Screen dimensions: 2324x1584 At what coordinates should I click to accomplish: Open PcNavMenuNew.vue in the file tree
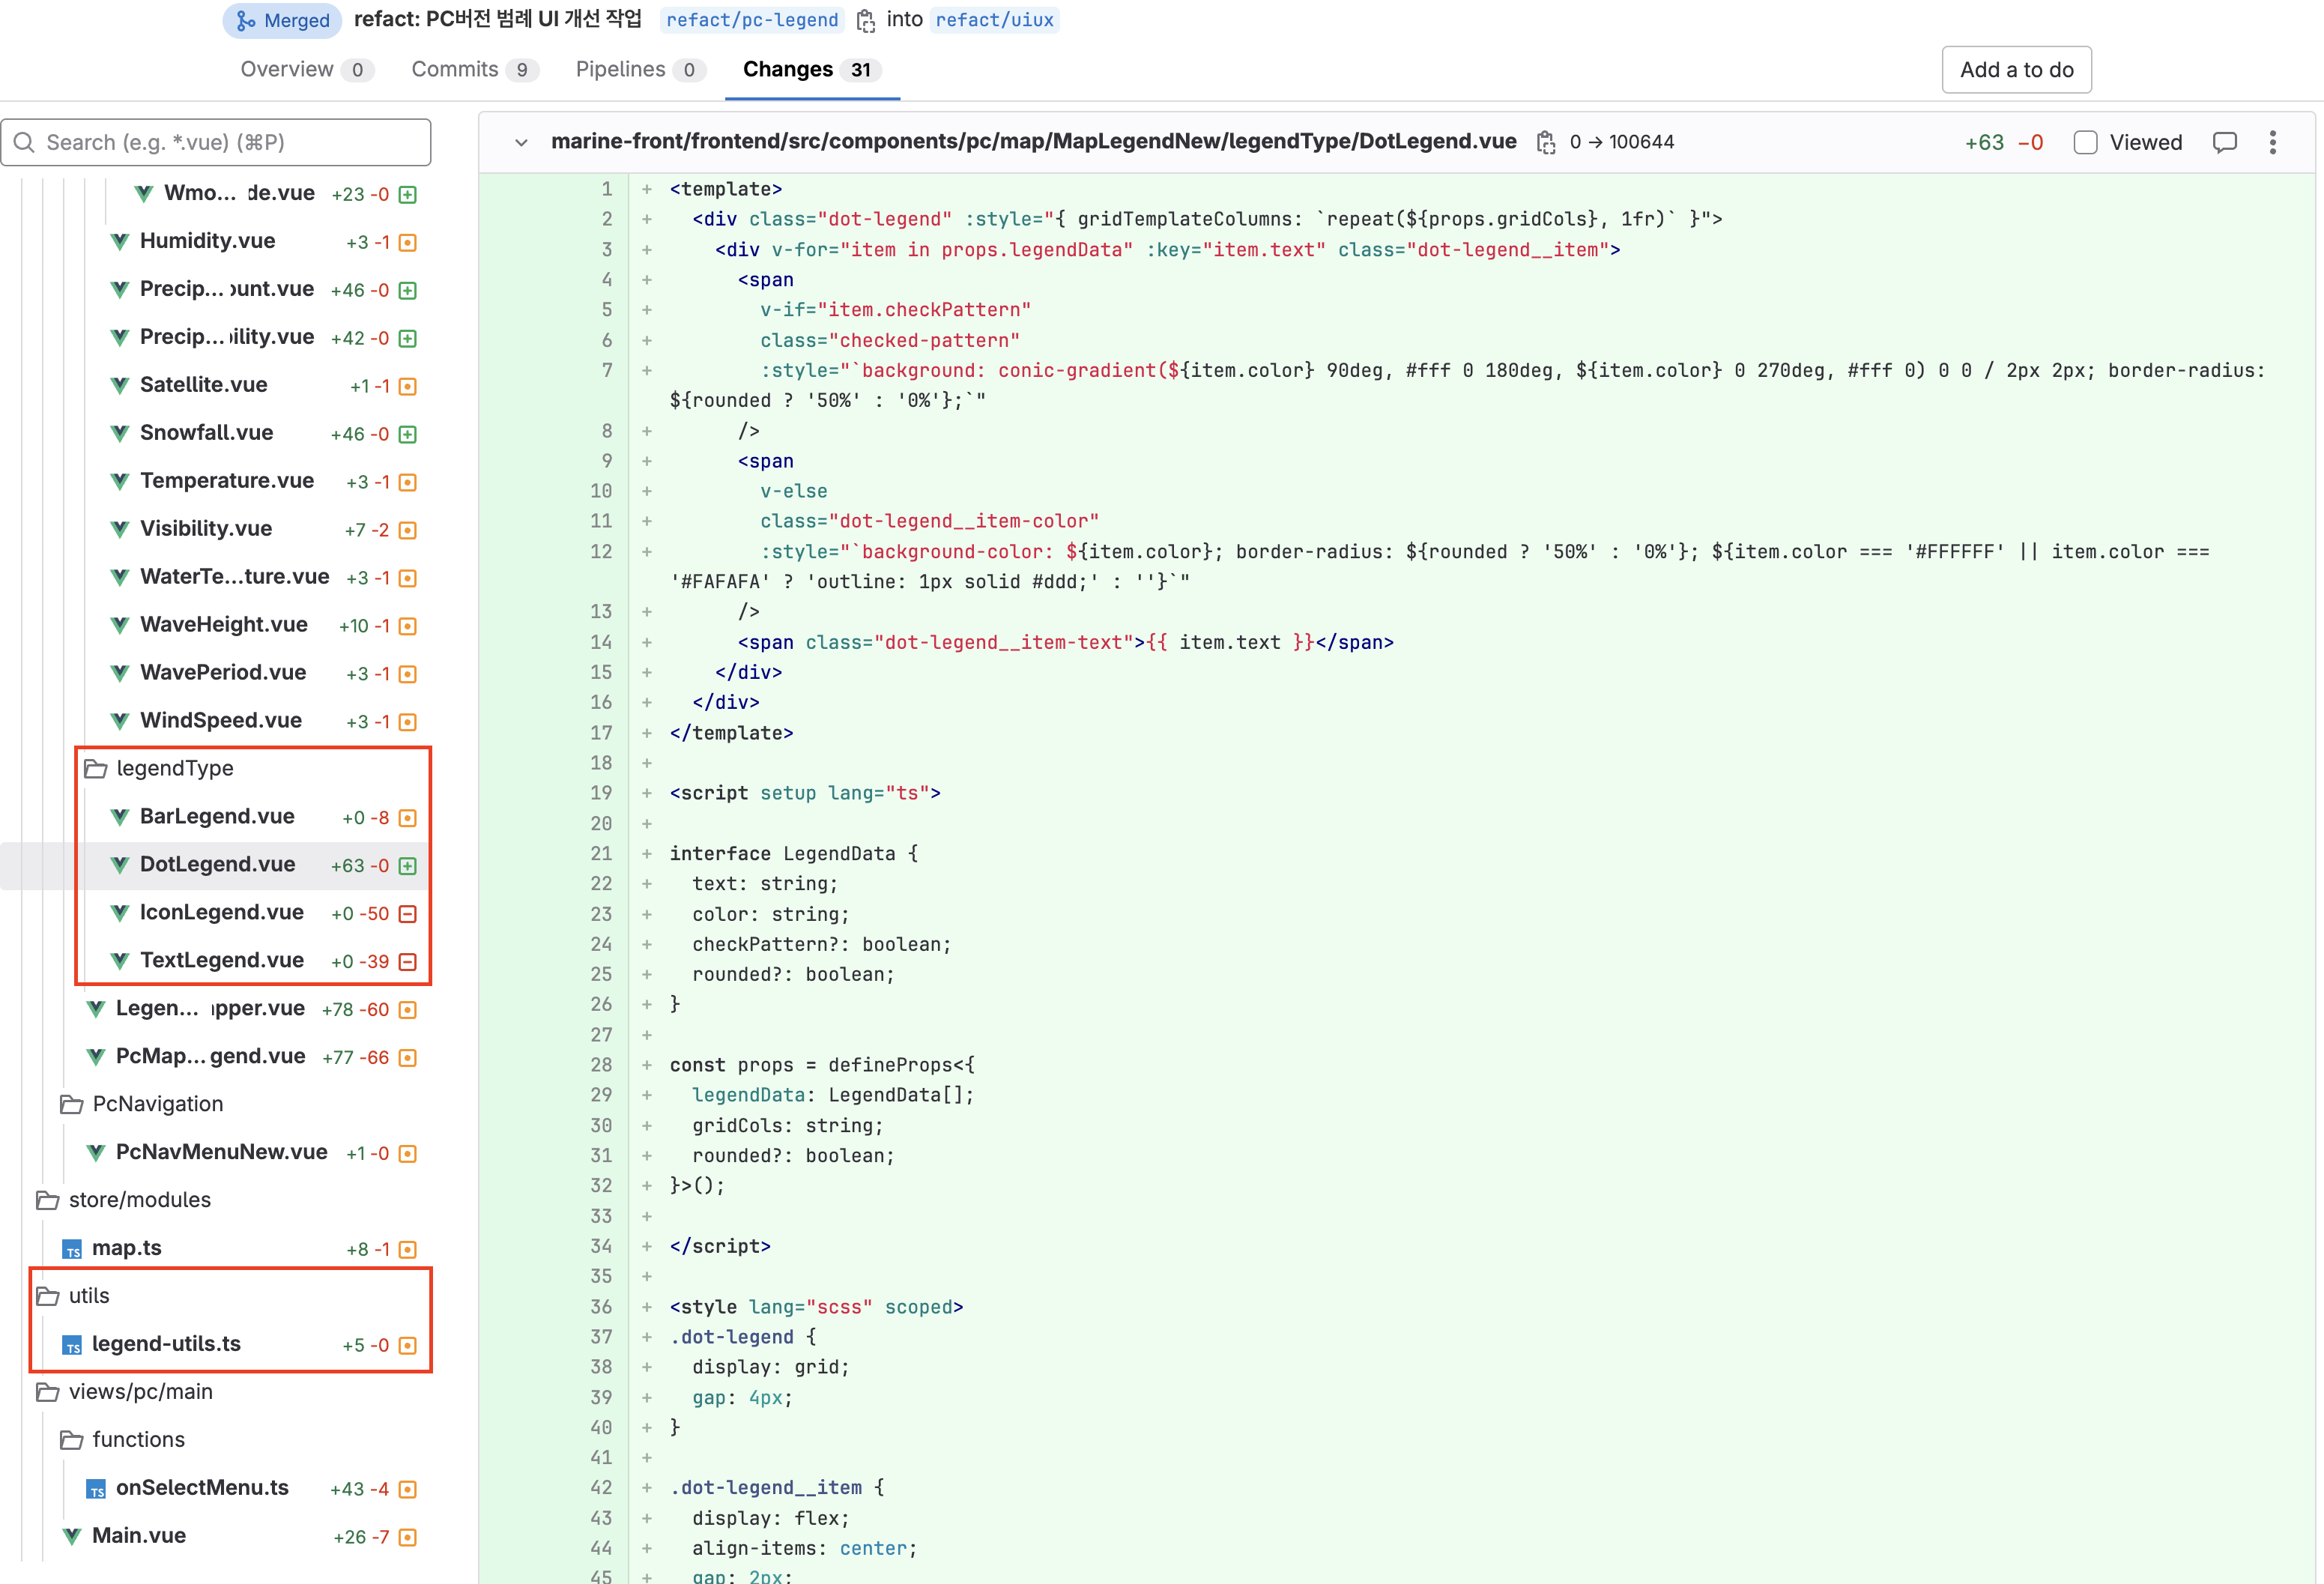tap(221, 1152)
